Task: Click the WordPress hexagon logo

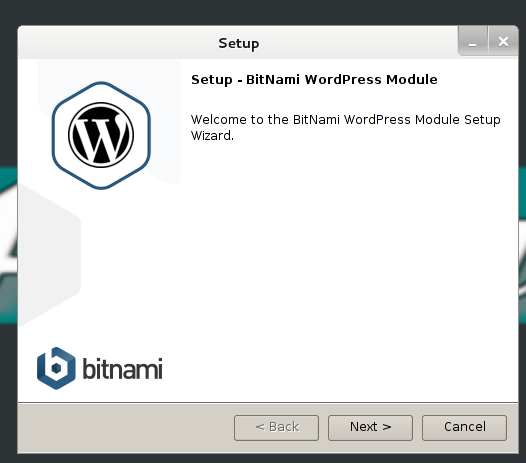Action: pyautogui.click(x=101, y=136)
